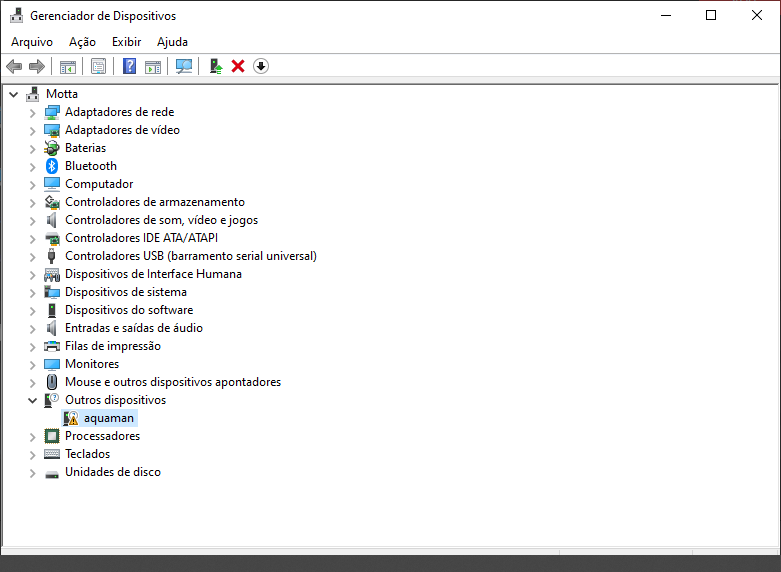Image resolution: width=781 pixels, height=572 pixels.
Task: Select Dispositivos do software label
Action: [129, 310]
